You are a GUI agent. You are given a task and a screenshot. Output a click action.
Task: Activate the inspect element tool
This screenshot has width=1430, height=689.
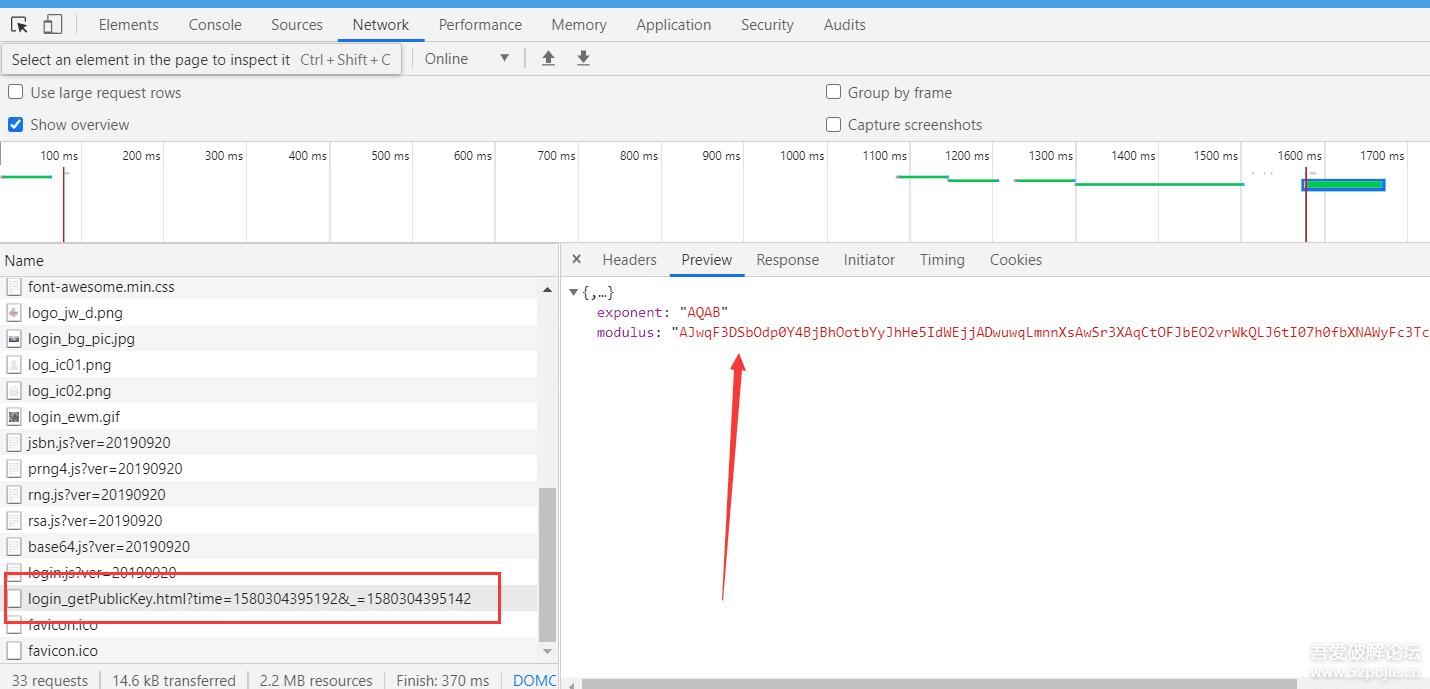[x=17, y=24]
